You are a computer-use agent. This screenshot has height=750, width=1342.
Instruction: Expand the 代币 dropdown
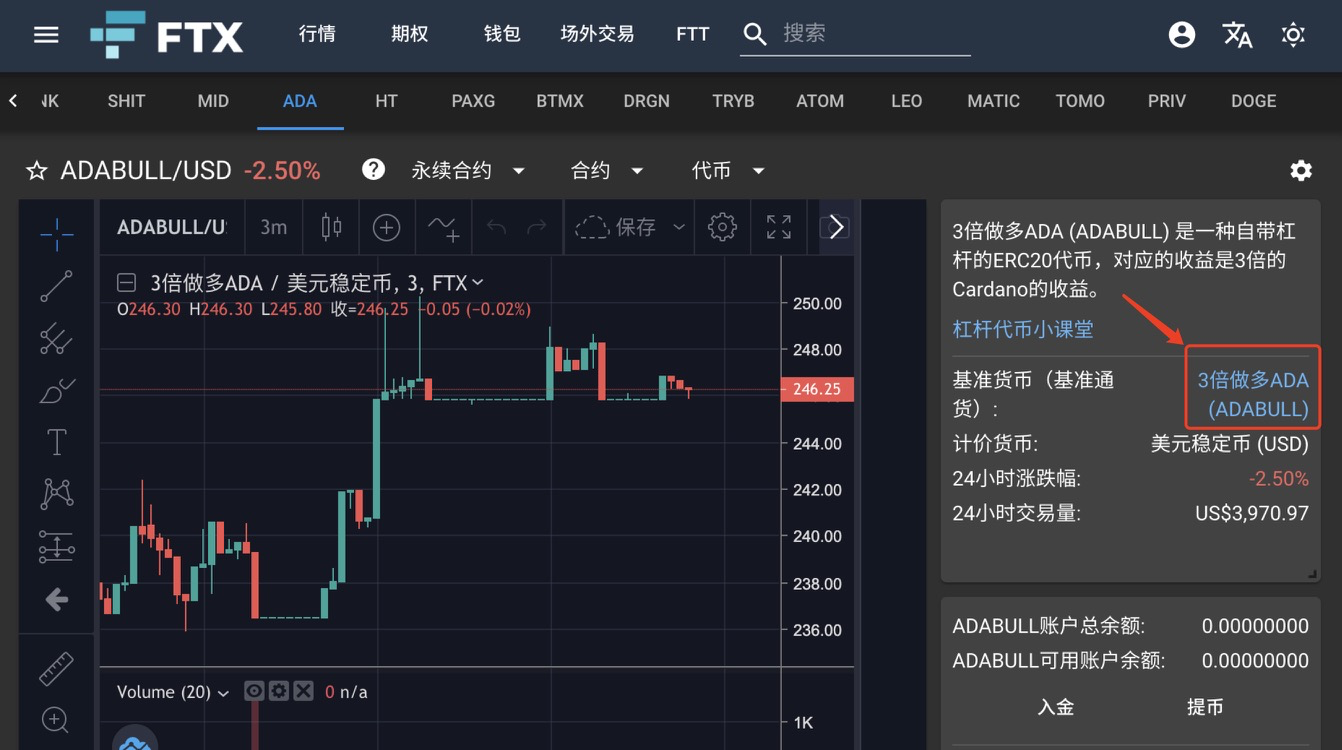[x=728, y=171]
